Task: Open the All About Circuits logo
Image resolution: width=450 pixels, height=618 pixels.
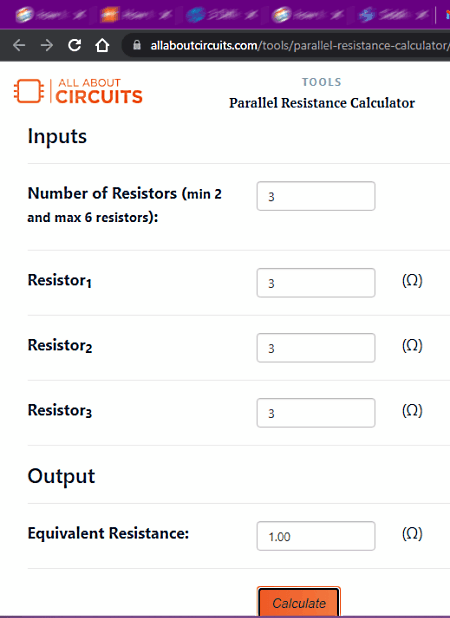Action: 78,91
